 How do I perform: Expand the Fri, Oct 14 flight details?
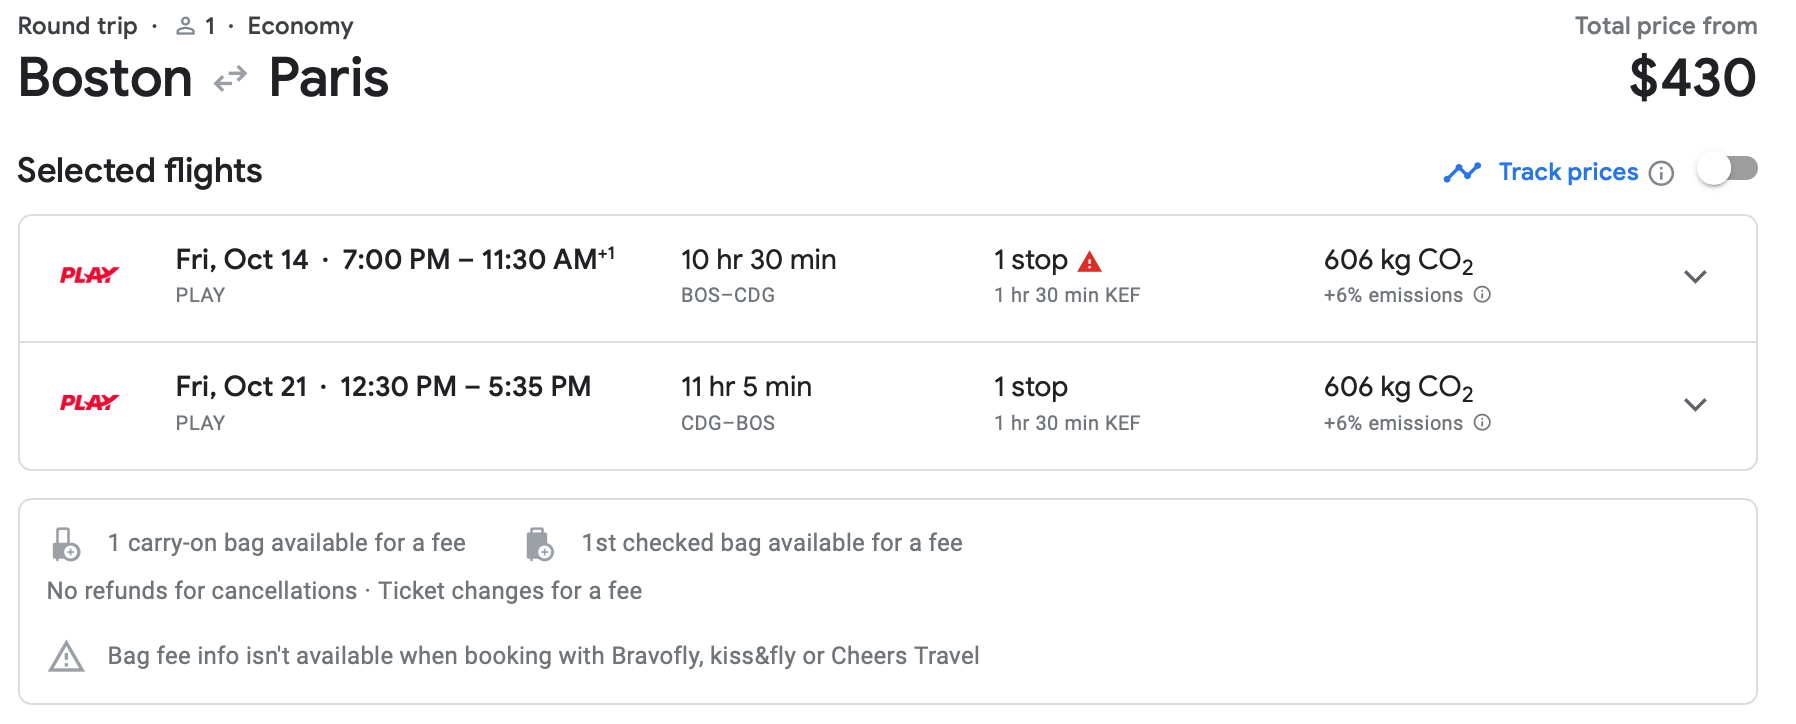coord(1694,277)
